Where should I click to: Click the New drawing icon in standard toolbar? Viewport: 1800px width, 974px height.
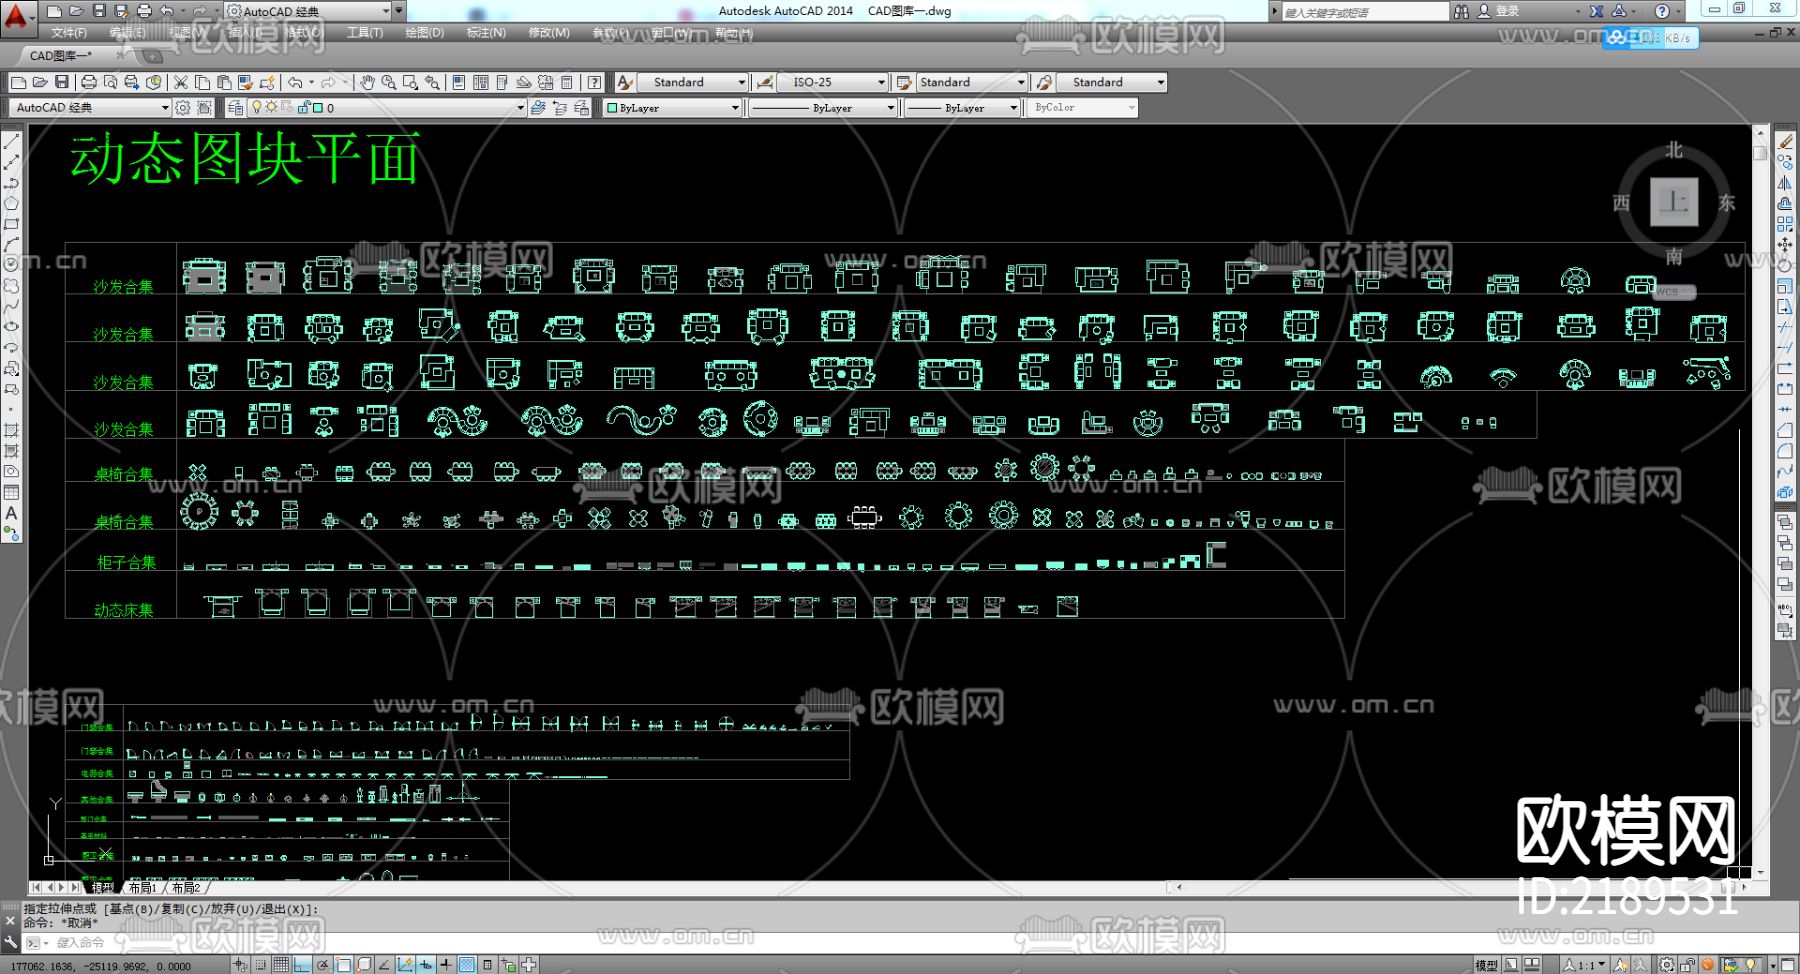click(18, 82)
